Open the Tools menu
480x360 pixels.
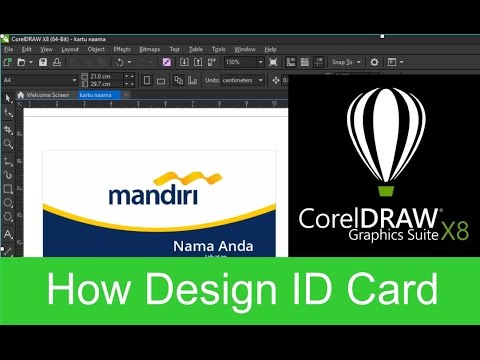tap(218, 49)
